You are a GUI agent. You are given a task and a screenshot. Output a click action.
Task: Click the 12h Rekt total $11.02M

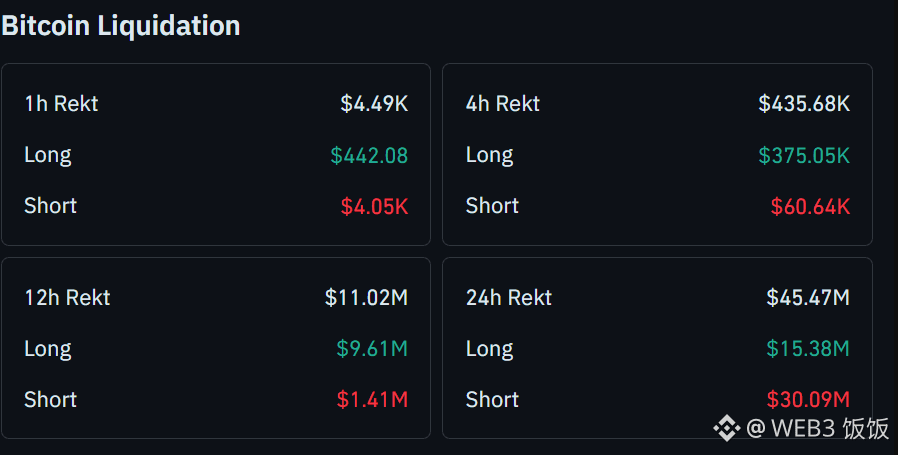point(367,297)
